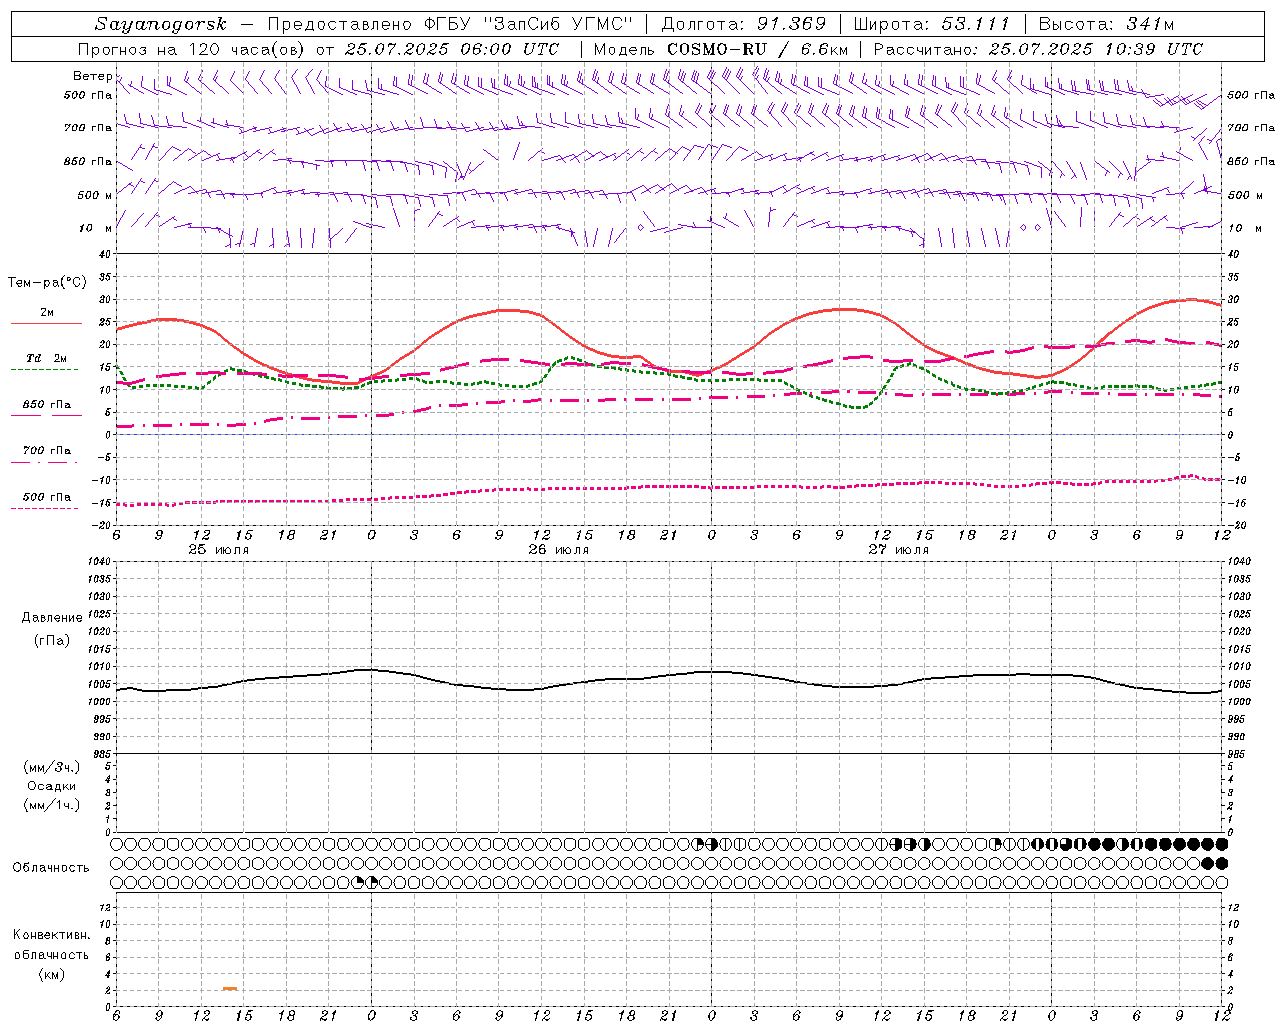Image resolution: width=1280 pixels, height=1024 pixels.
Task: Click the 'Долгота: 91.369' longitude value
Action: coord(744,24)
